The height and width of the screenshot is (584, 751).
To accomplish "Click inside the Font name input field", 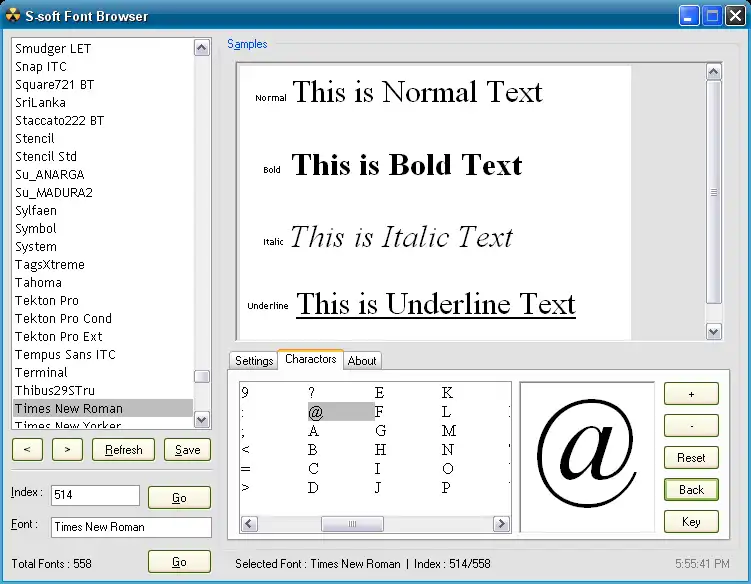I will (131, 527).
